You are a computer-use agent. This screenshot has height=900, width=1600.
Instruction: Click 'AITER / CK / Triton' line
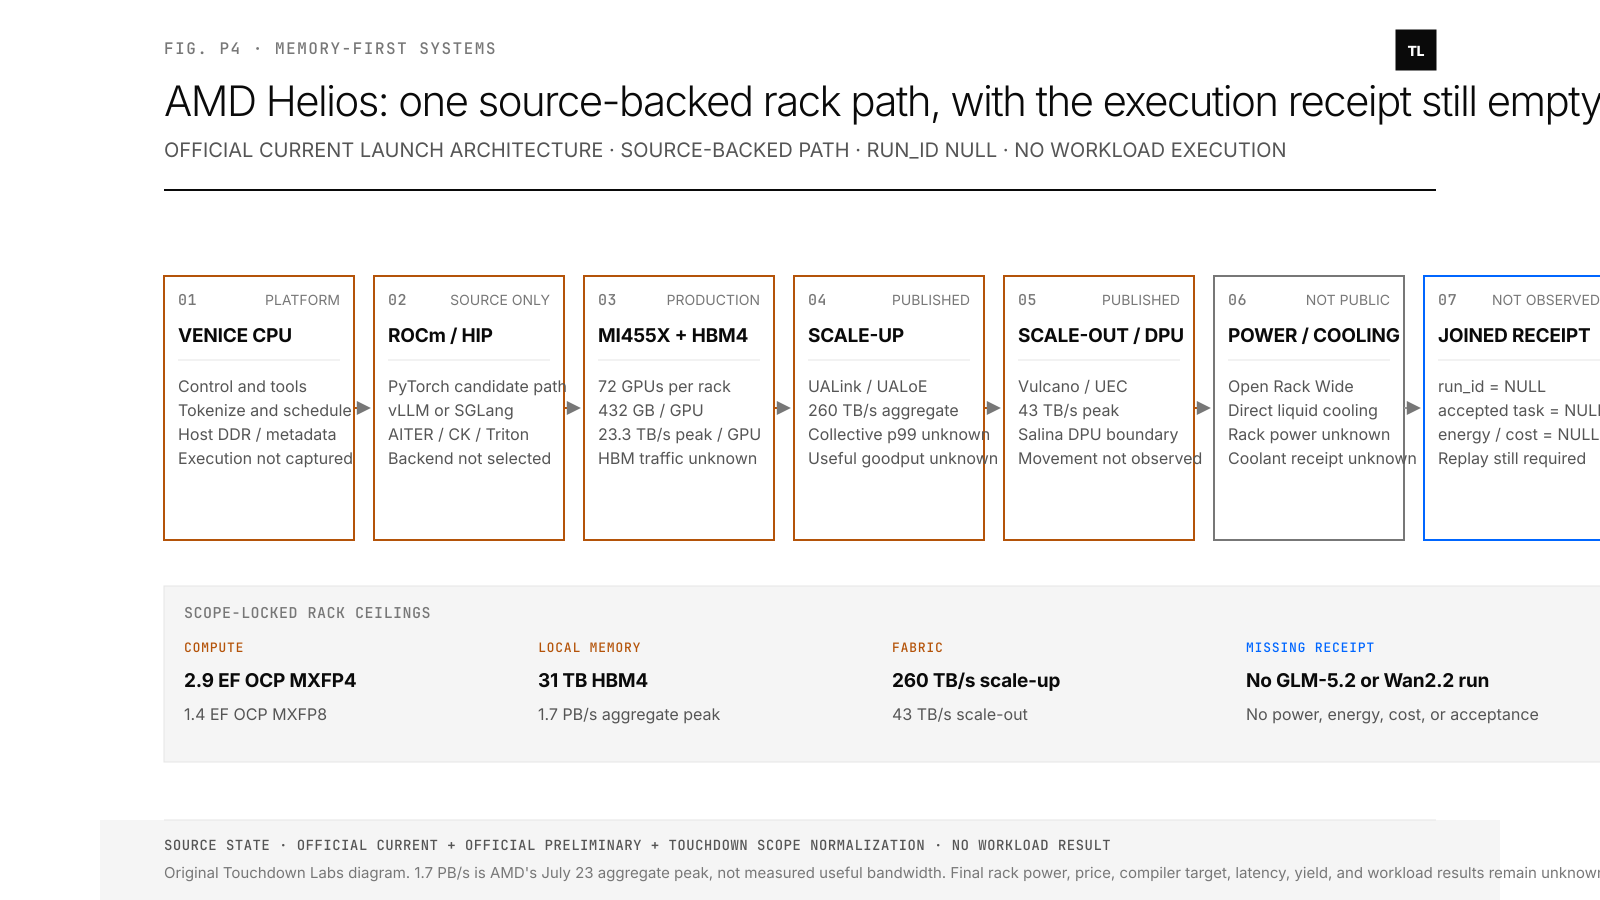click(x=458, y=434)
